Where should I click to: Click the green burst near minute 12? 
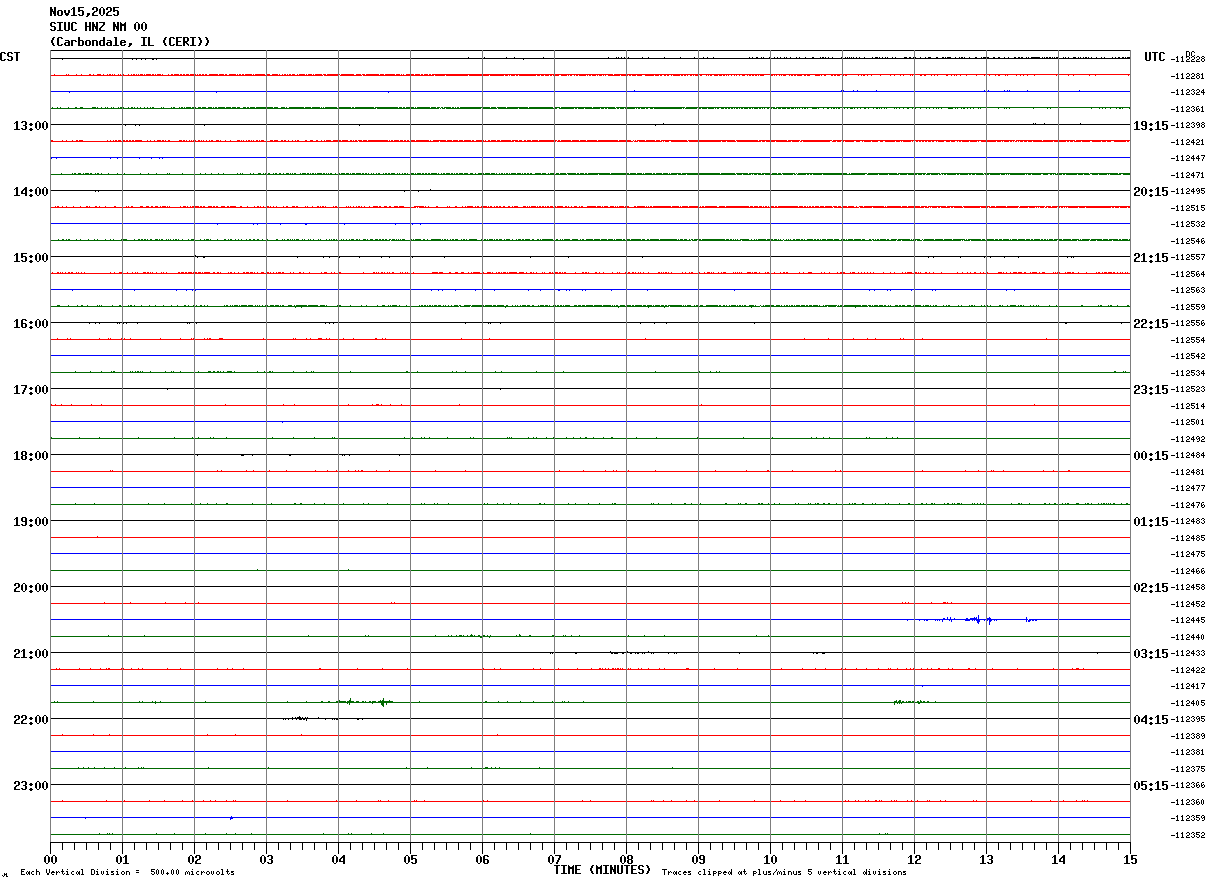pos(914,702)
